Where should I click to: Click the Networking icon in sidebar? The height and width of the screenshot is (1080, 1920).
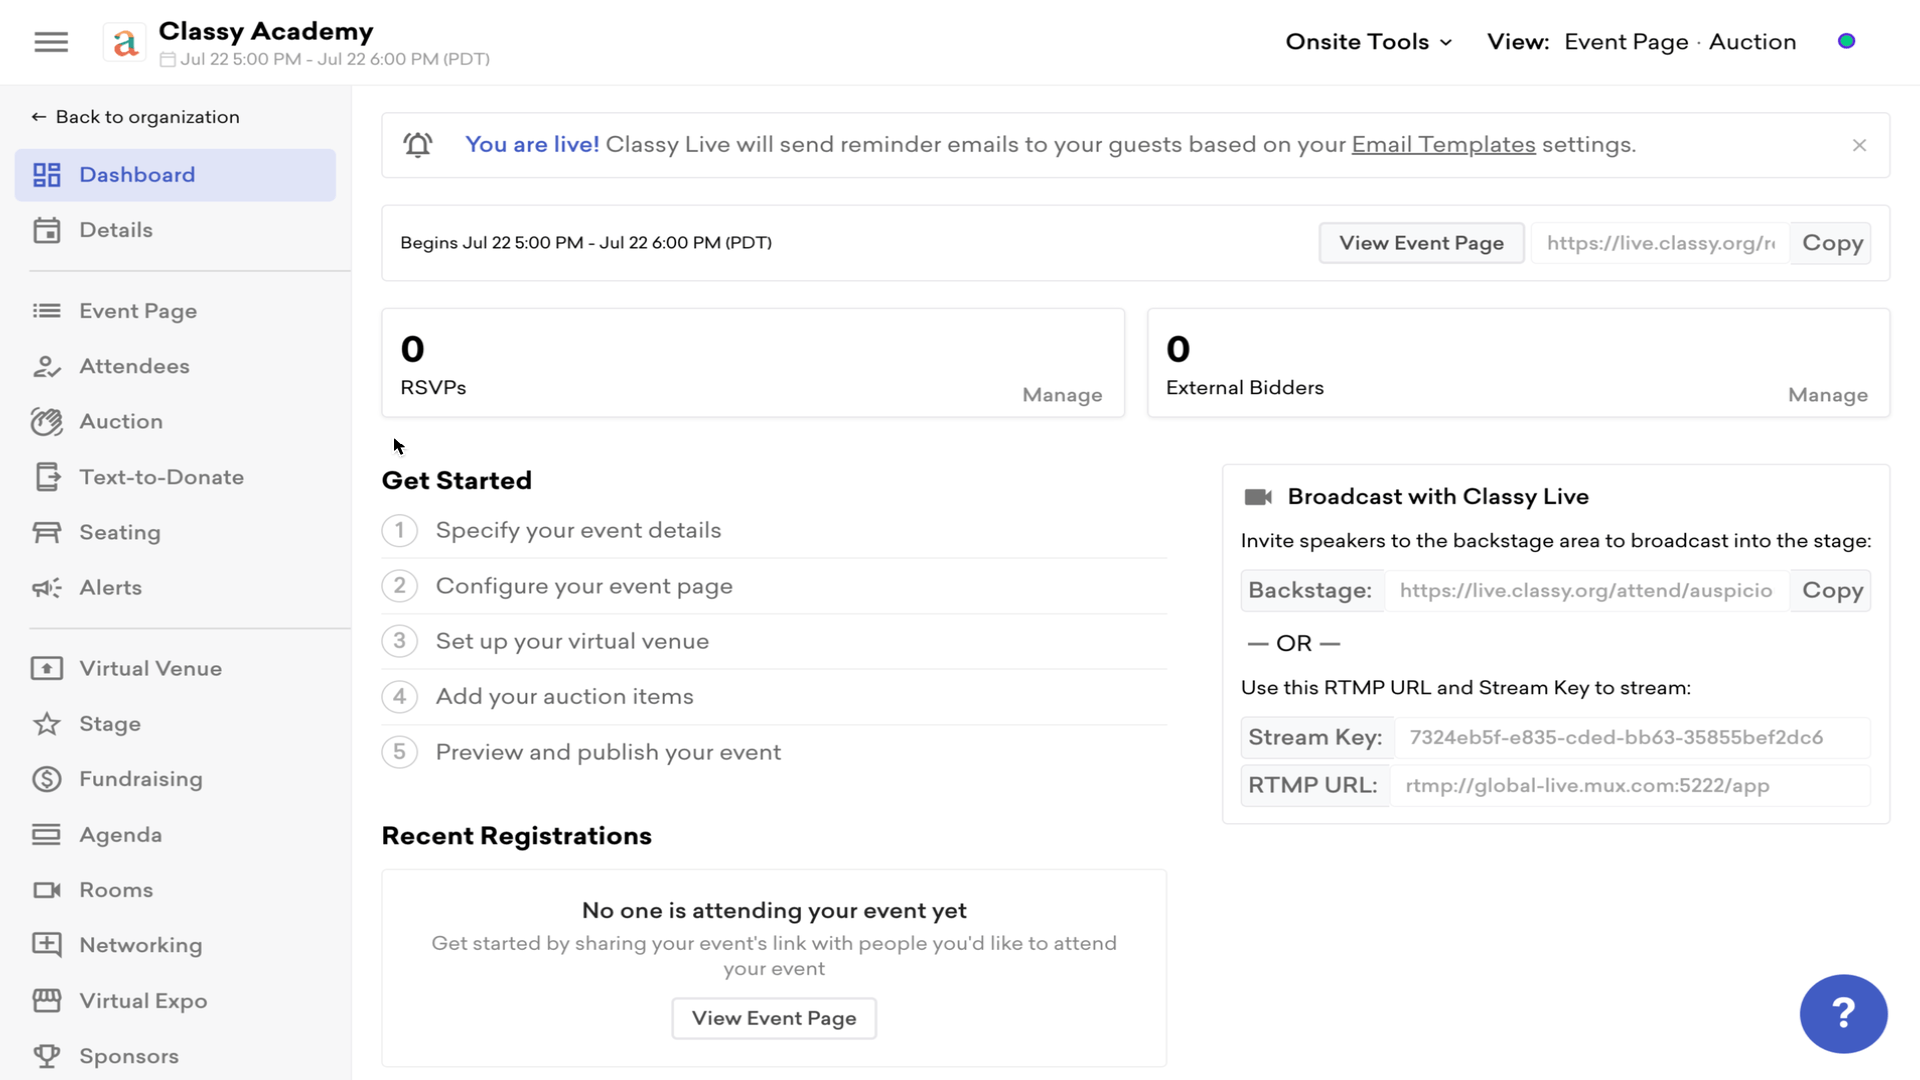pos(47,945)
